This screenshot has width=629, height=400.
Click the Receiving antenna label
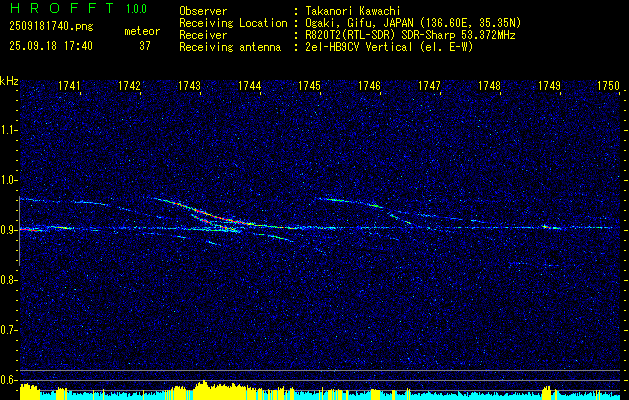[x=230, y=47]
